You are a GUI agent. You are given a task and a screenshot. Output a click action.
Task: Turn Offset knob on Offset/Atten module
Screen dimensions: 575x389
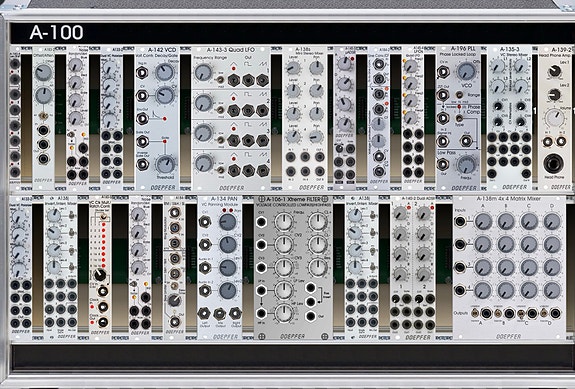click(x=44, y=72)
